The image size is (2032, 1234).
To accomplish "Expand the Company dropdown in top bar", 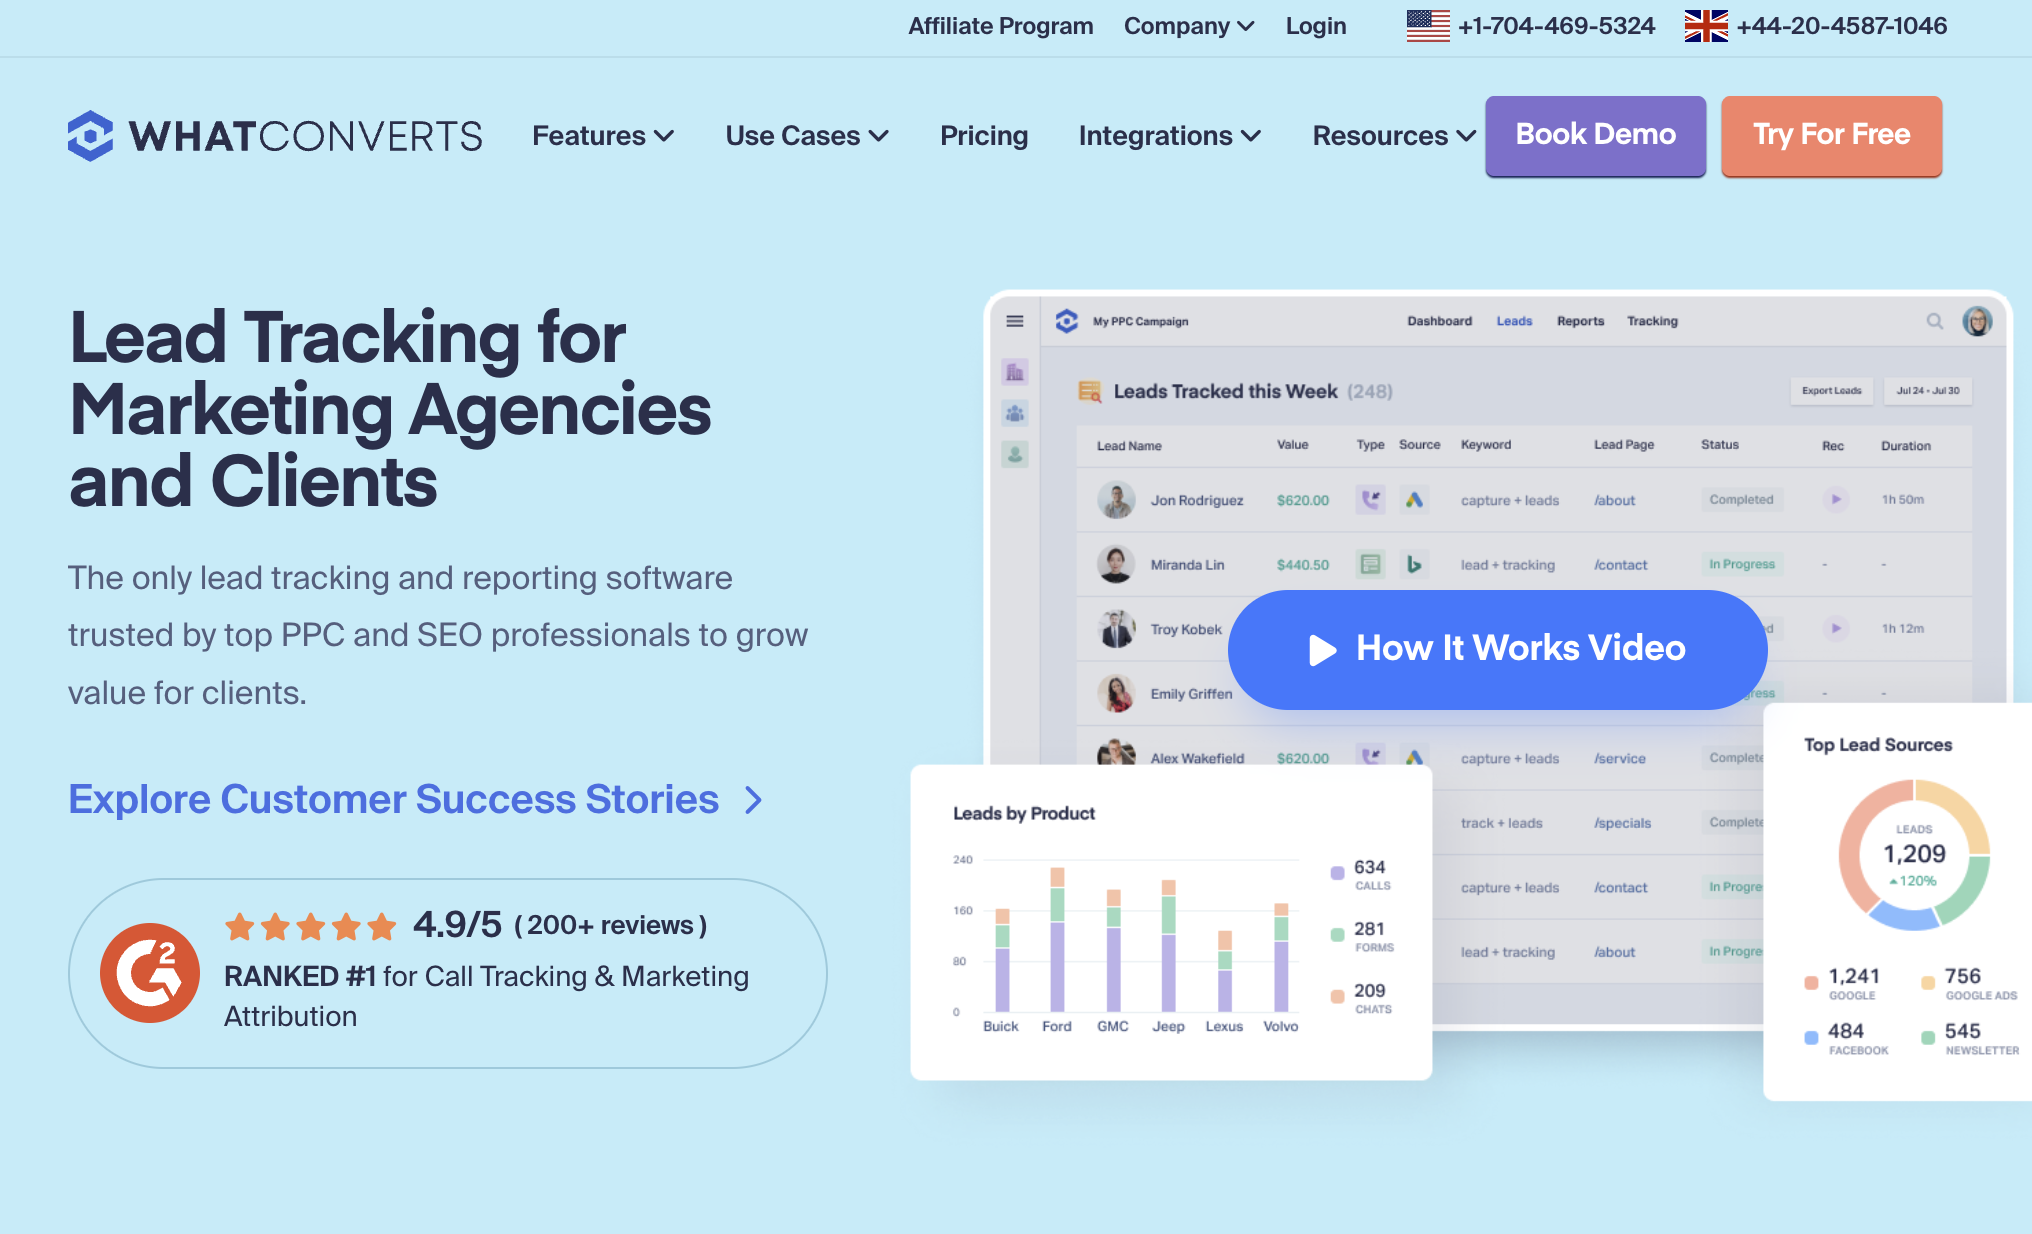I will [1189, 26].
